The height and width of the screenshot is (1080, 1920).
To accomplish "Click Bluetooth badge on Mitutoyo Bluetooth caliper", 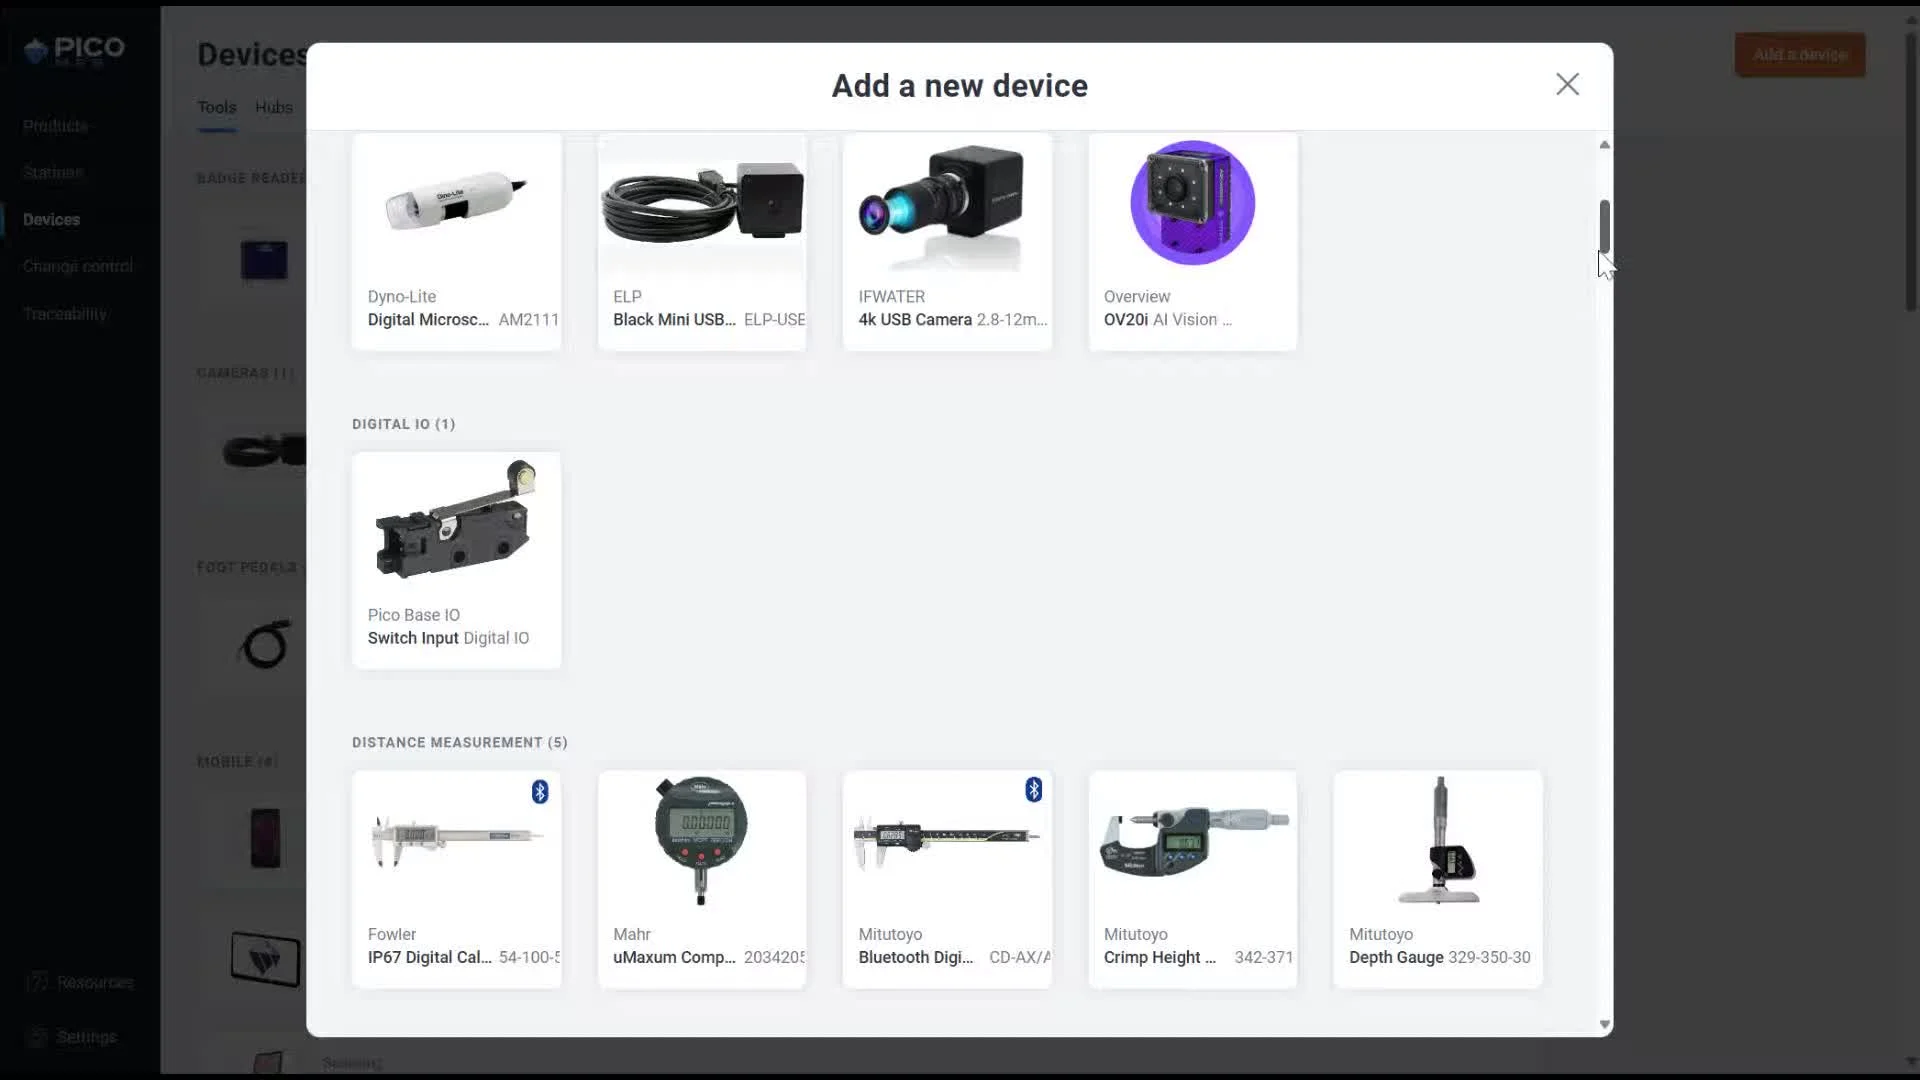I will [1034, 790].
